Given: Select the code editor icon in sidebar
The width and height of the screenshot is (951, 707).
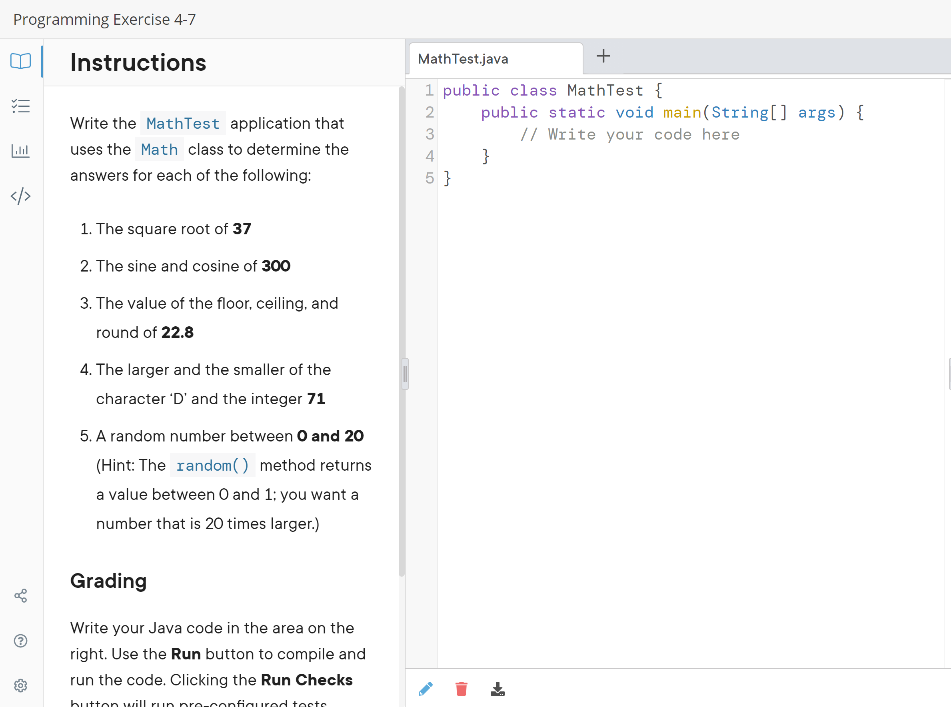Looking at the screenshot, I should pyautogui.click(x=20, y=196).
